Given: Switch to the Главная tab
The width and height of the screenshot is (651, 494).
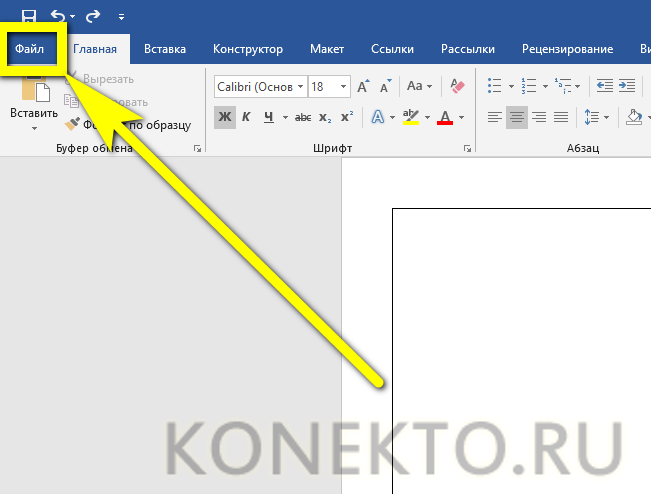Looking at the screenshot, I should 95,49.
